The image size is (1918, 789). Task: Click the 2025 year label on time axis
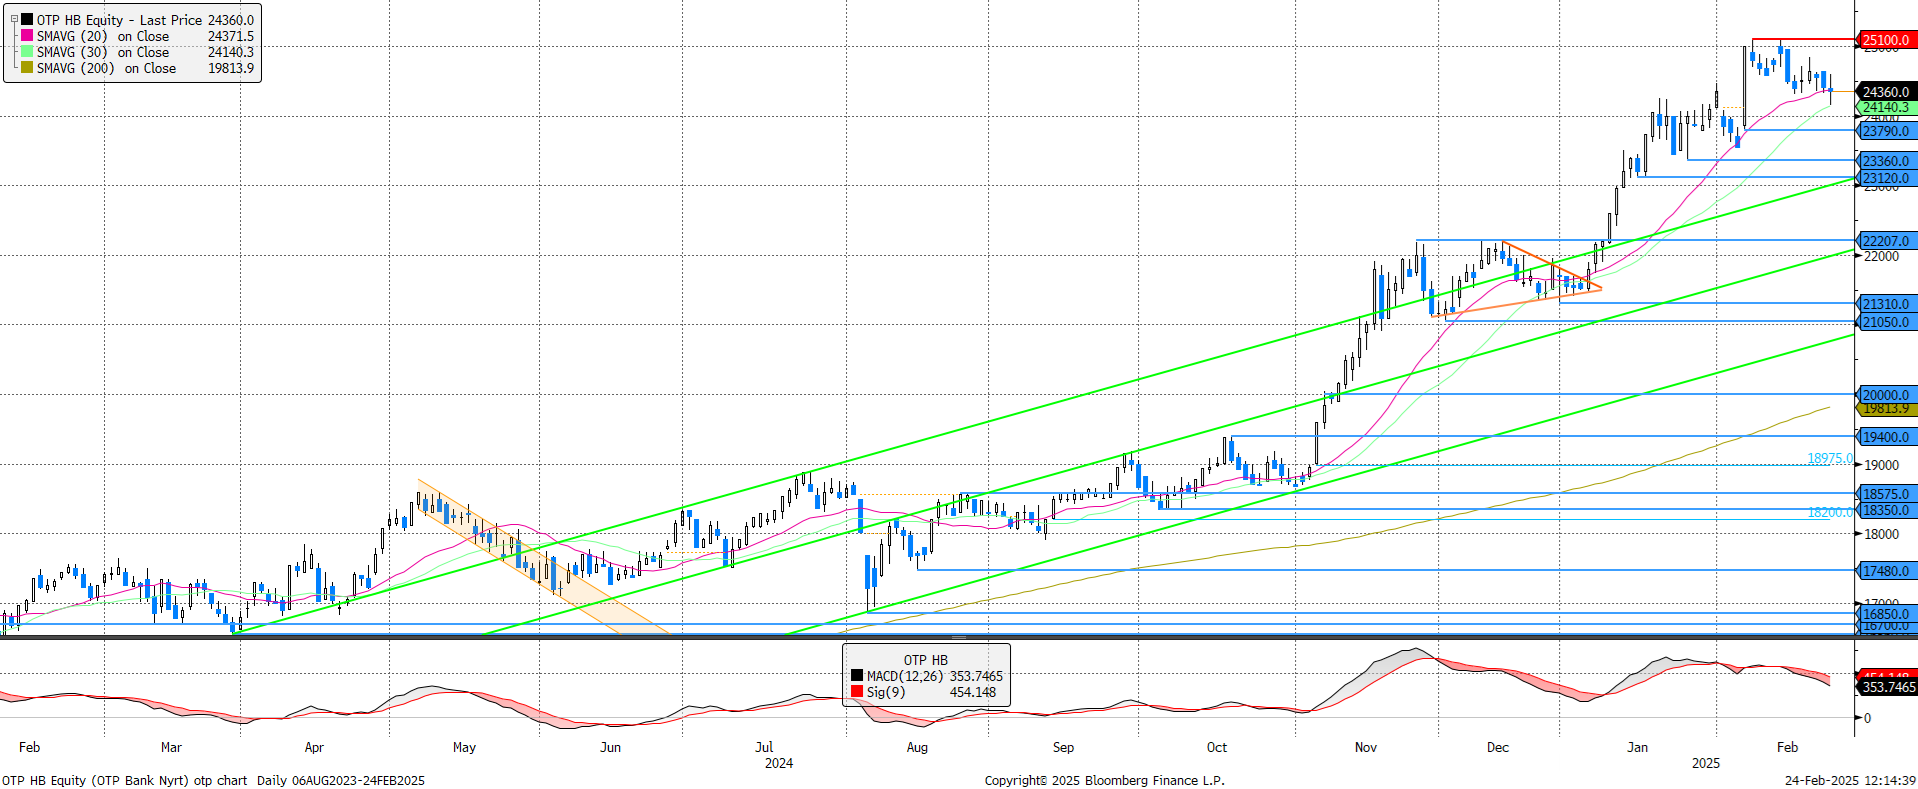1706,763
